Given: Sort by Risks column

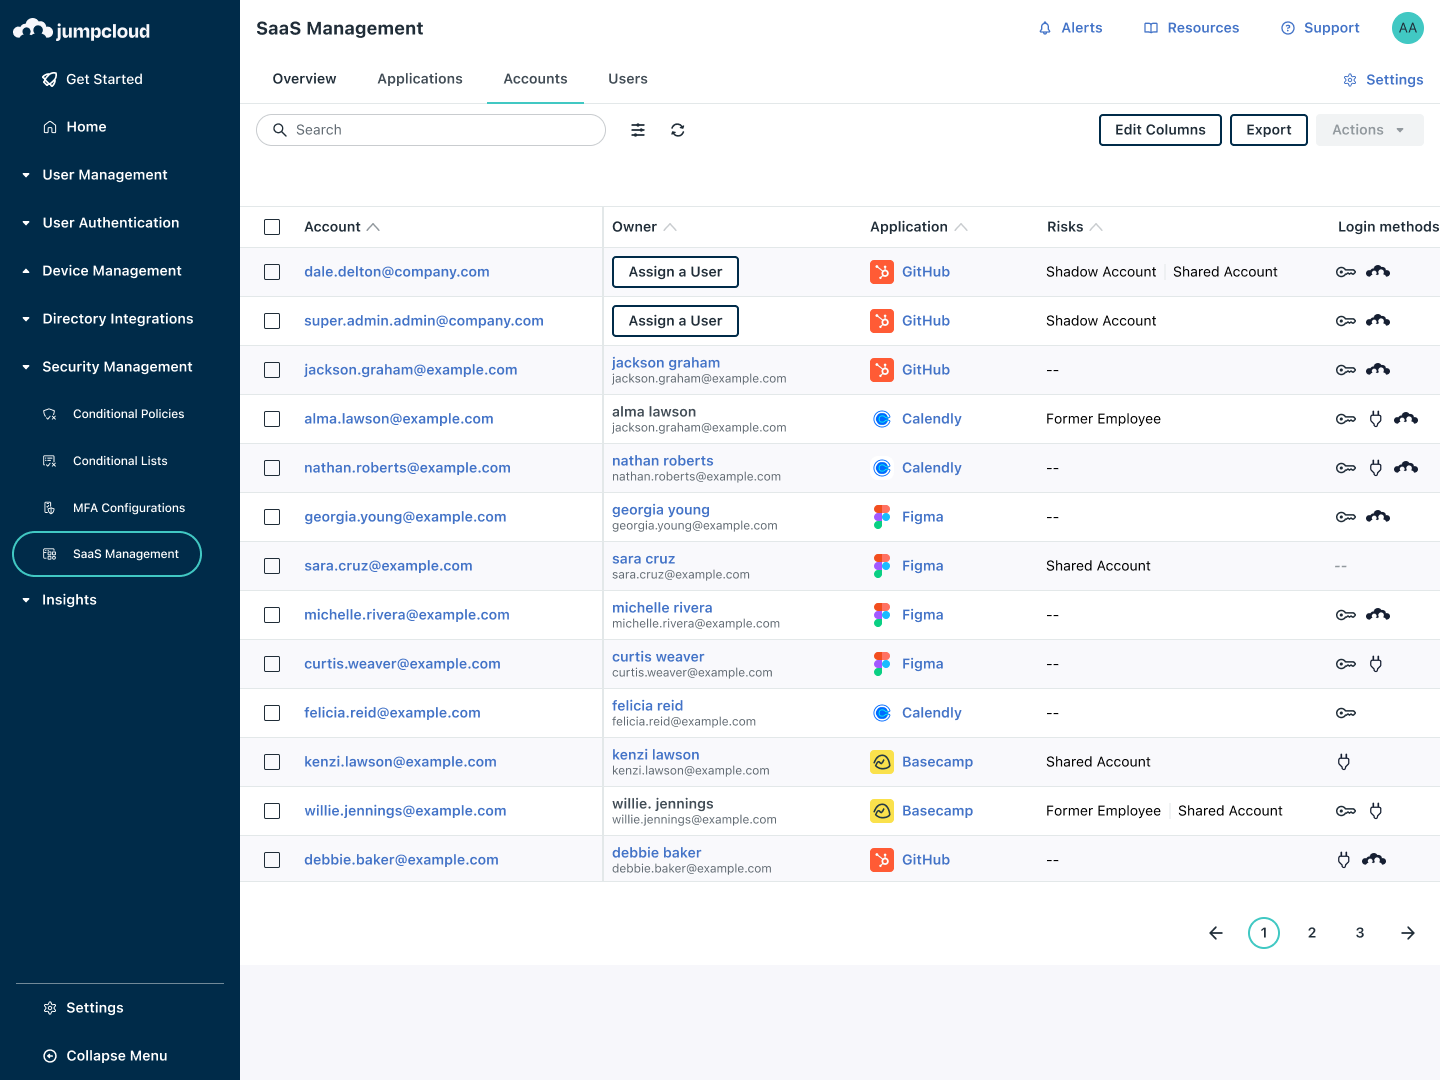Looking at the screenshot, I should [1075, 227].
